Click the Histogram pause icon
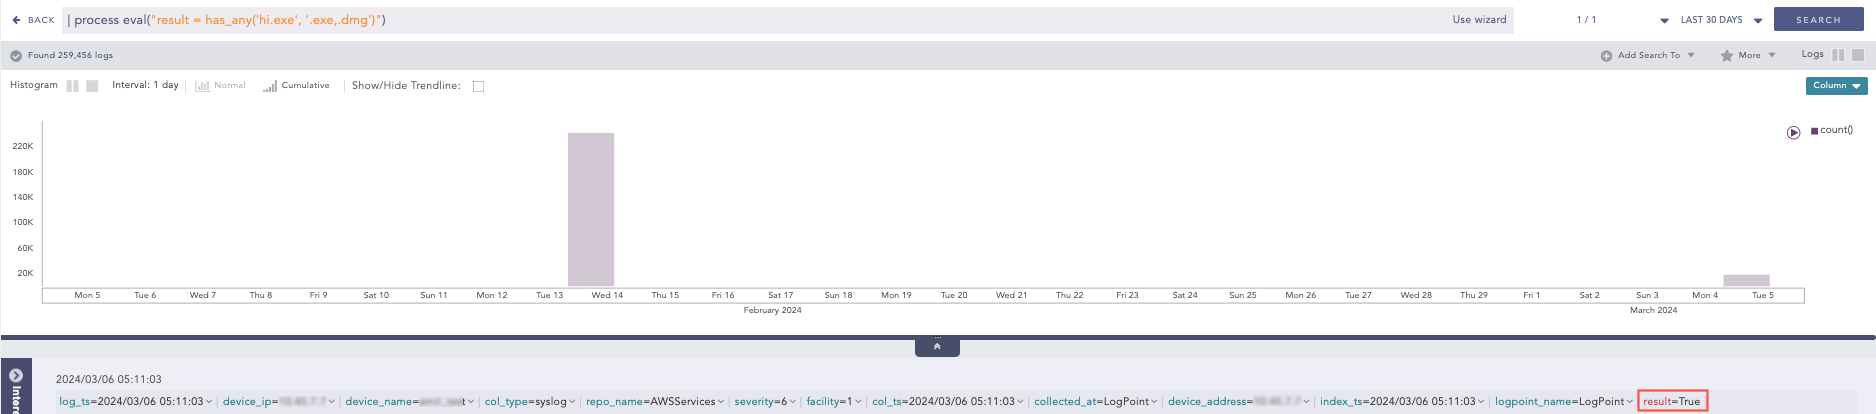Screen dimensions: 1876x414 point(72,86)
